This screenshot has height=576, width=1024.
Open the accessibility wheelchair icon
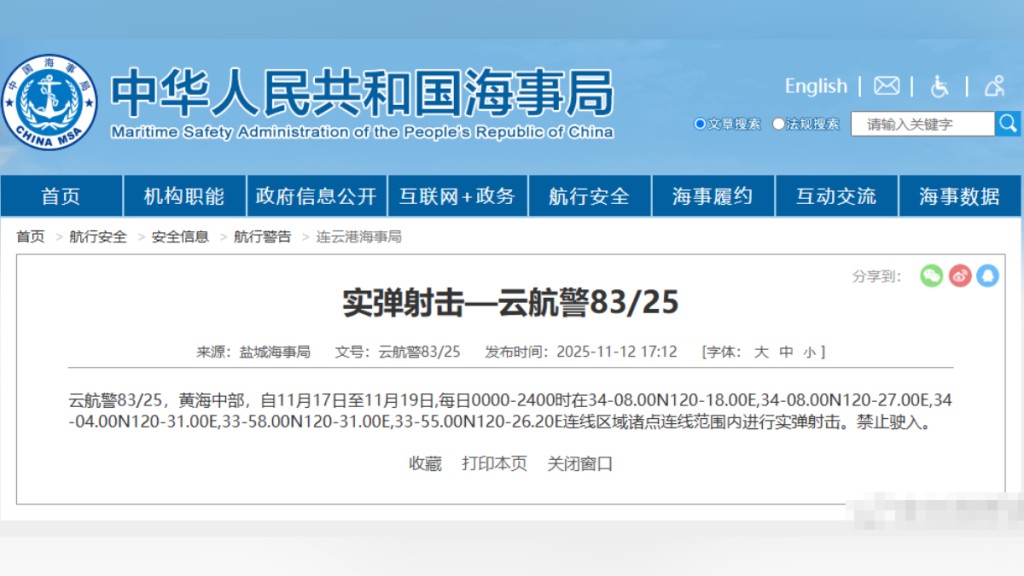point(941,88)
